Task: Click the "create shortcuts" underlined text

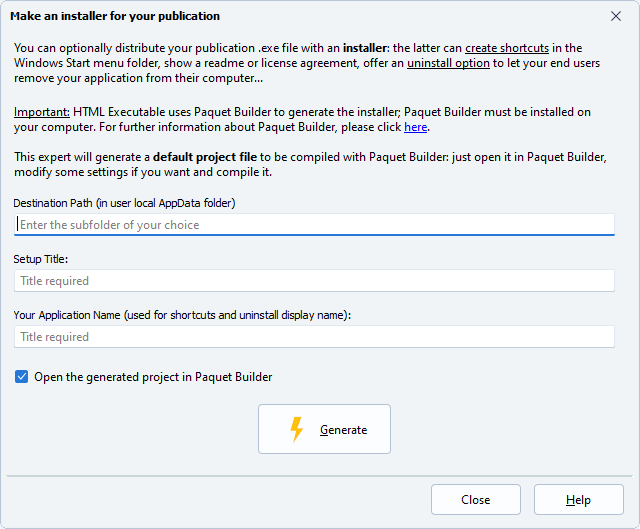Action: 509,48
